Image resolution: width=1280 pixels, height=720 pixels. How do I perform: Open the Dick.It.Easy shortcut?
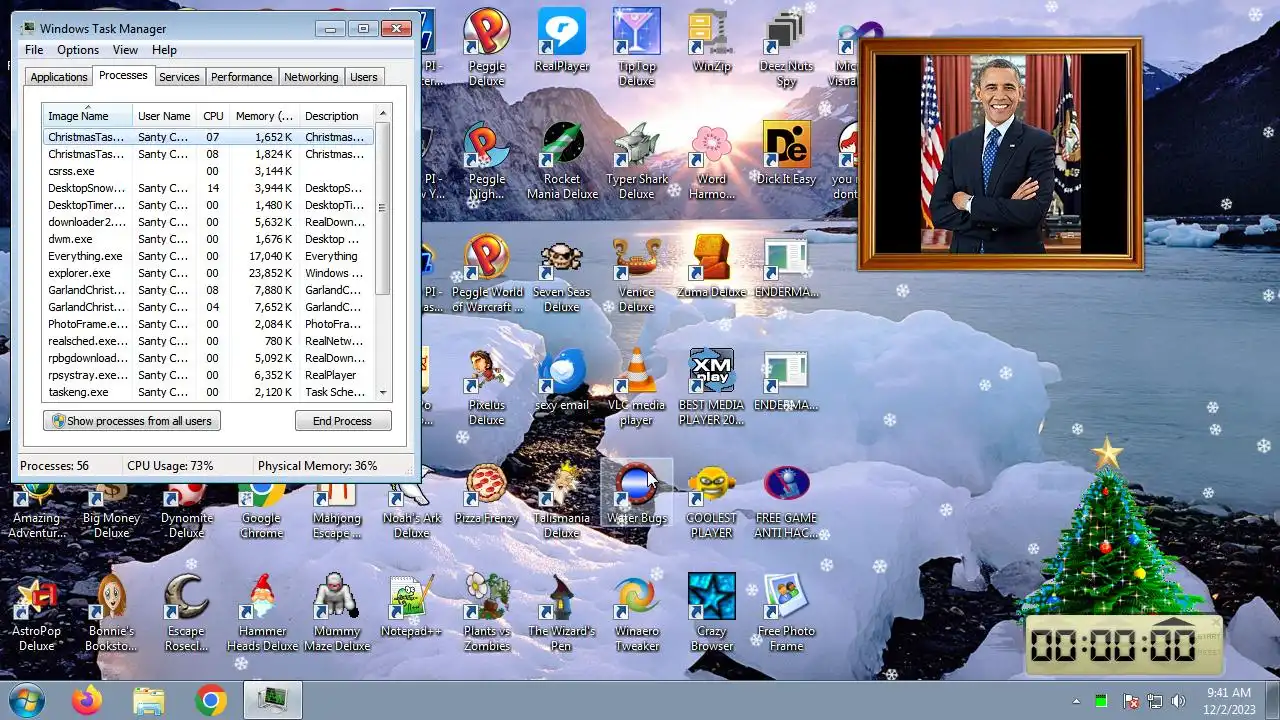pyautogui.click(x=787, y=153)
